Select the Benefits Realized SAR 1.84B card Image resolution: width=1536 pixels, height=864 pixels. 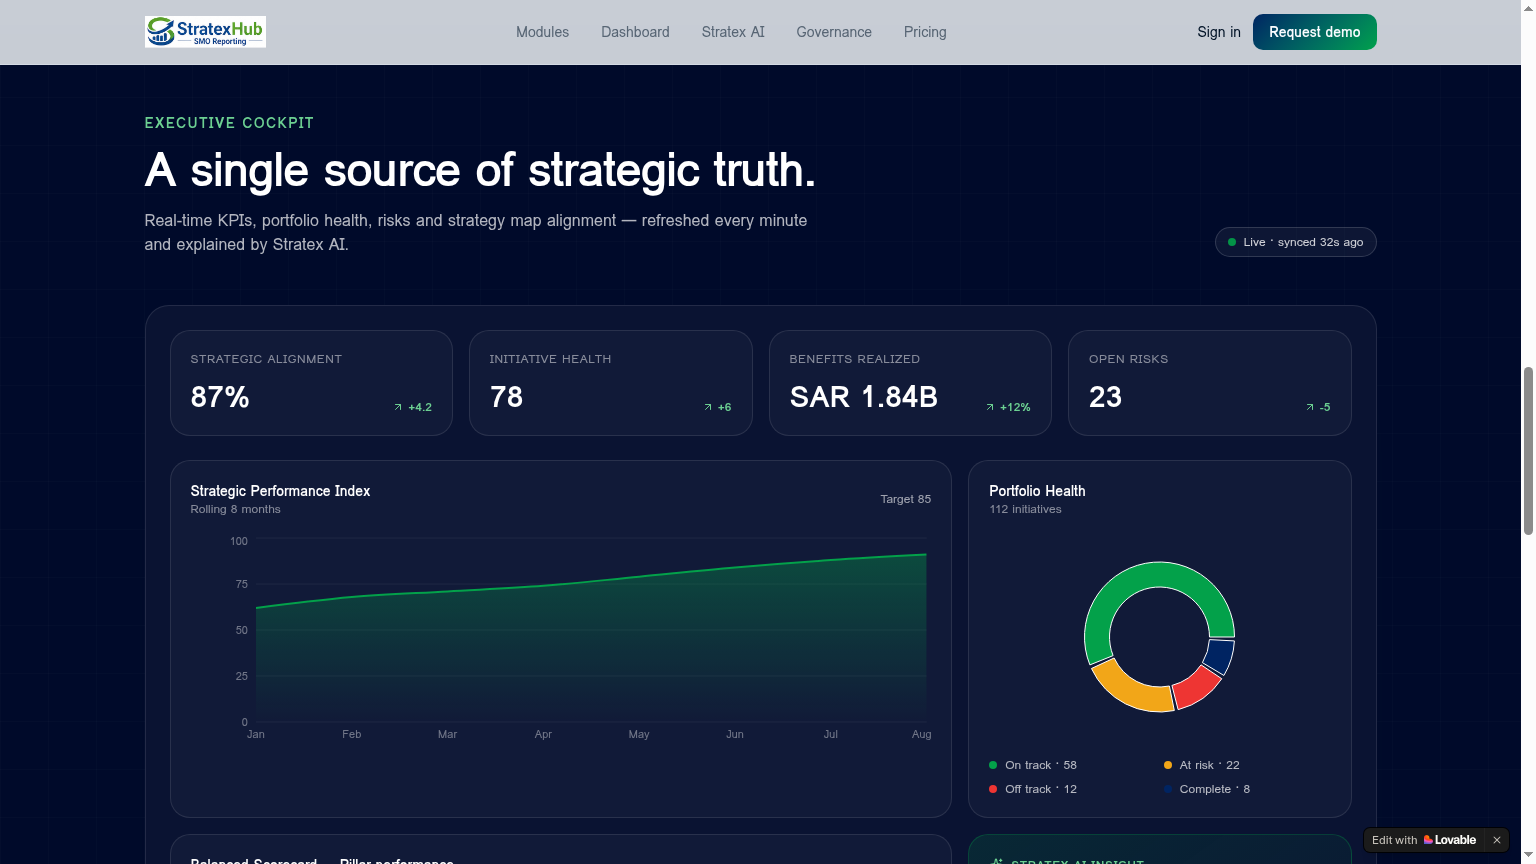click(910, 383)
